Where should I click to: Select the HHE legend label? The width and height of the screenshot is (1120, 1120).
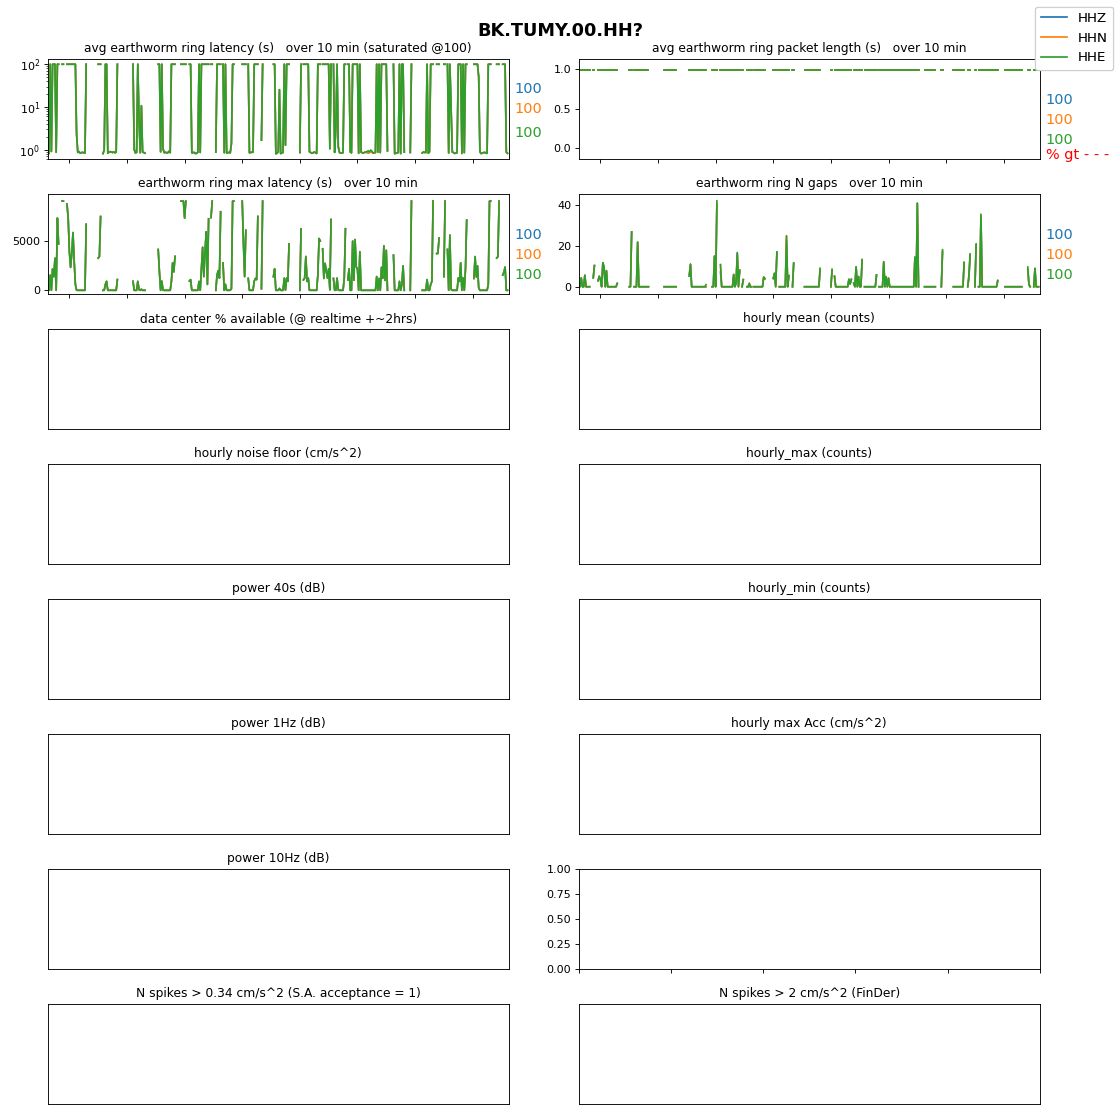[x=1091, y=56]
